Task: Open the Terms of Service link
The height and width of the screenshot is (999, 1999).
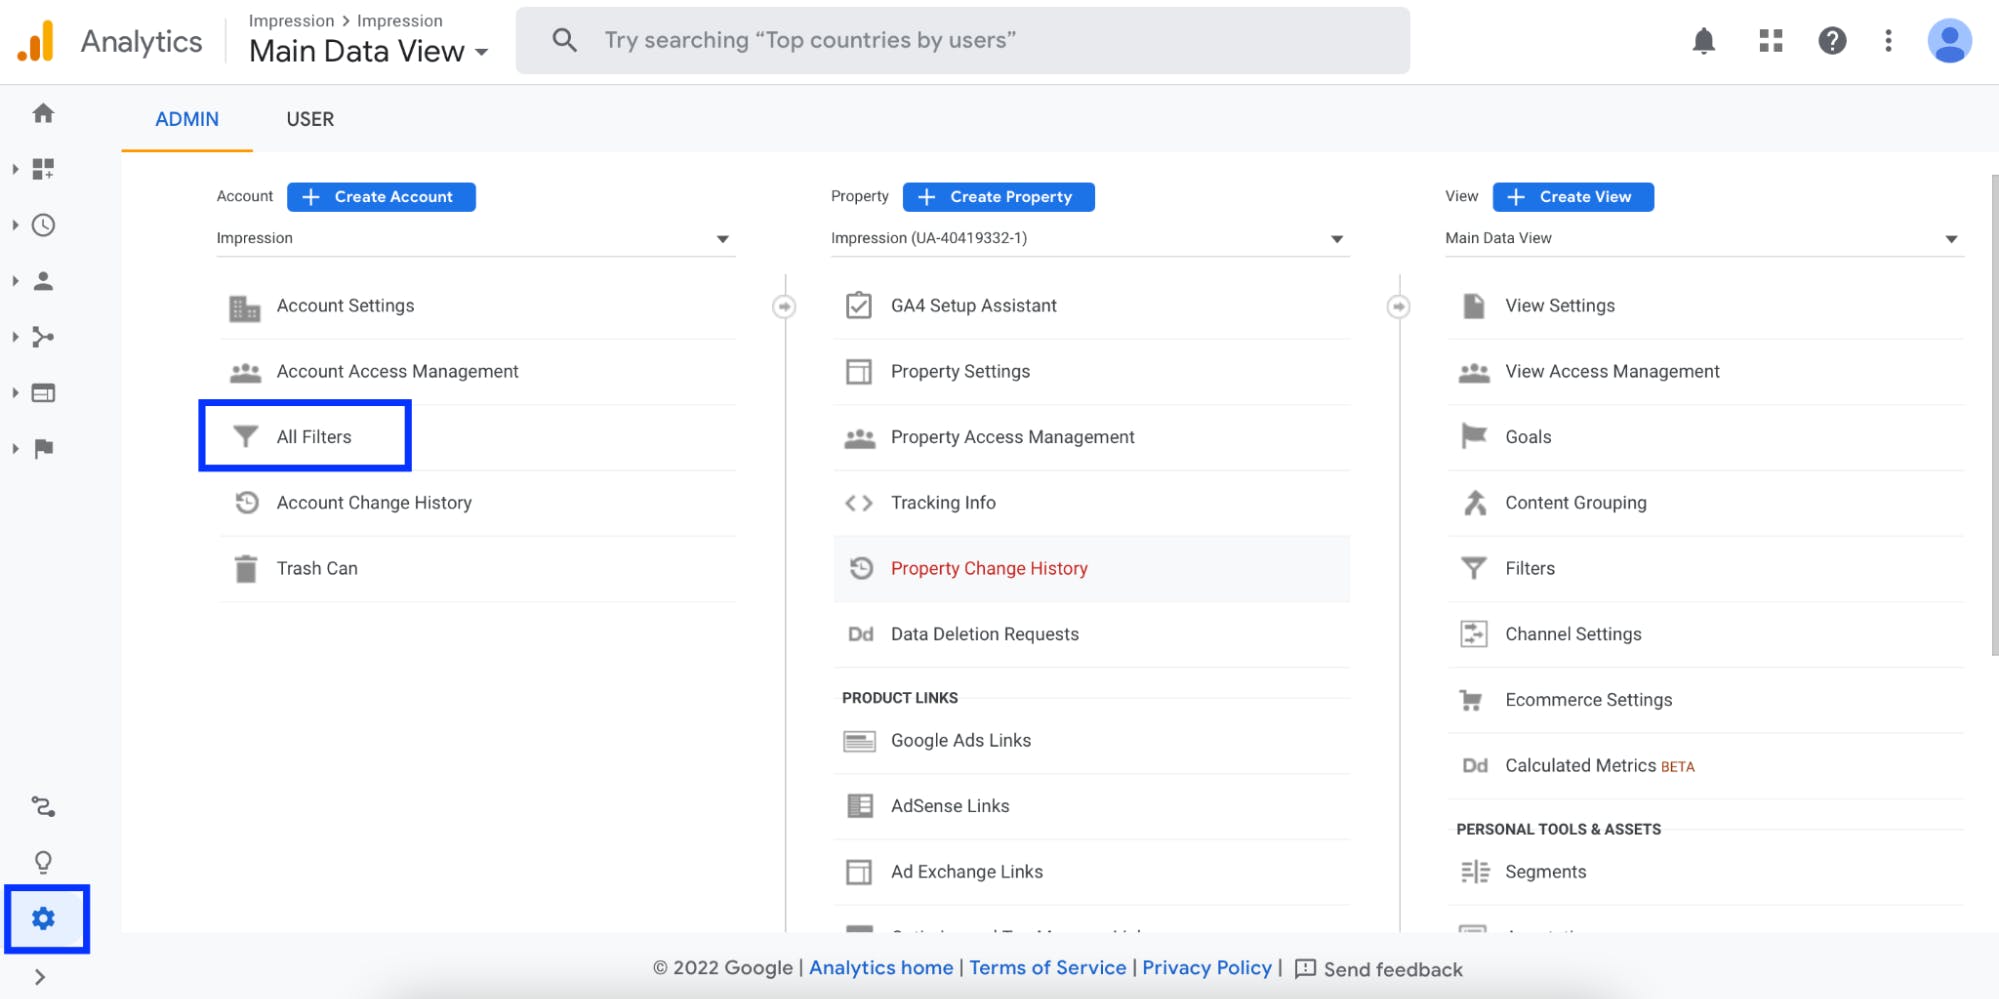Action: pyautogui.click(x=1047, y=968)
